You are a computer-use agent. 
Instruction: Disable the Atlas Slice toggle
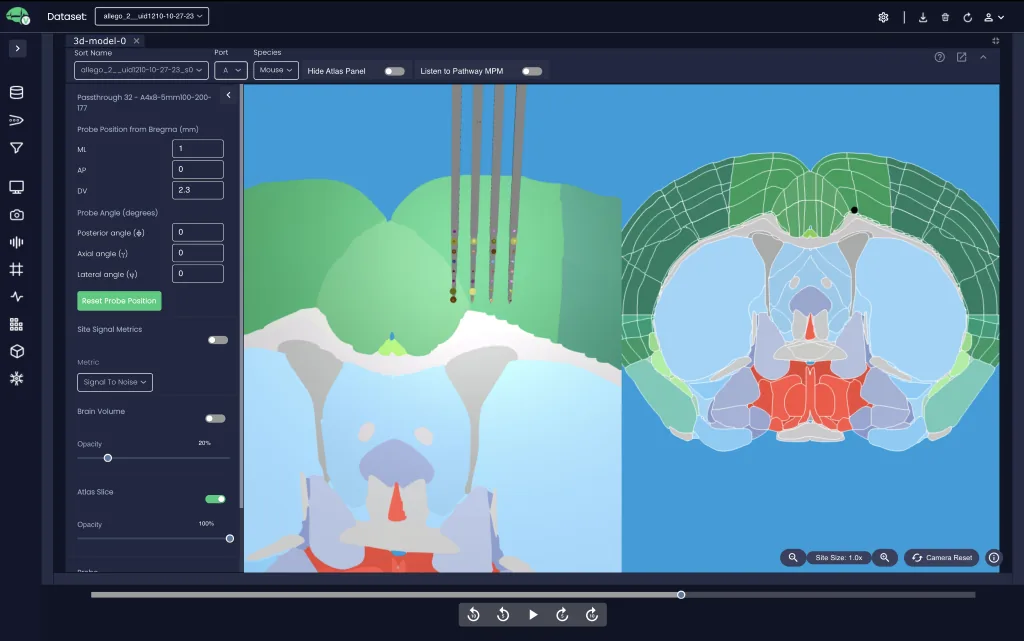click(x=216, y=499)
